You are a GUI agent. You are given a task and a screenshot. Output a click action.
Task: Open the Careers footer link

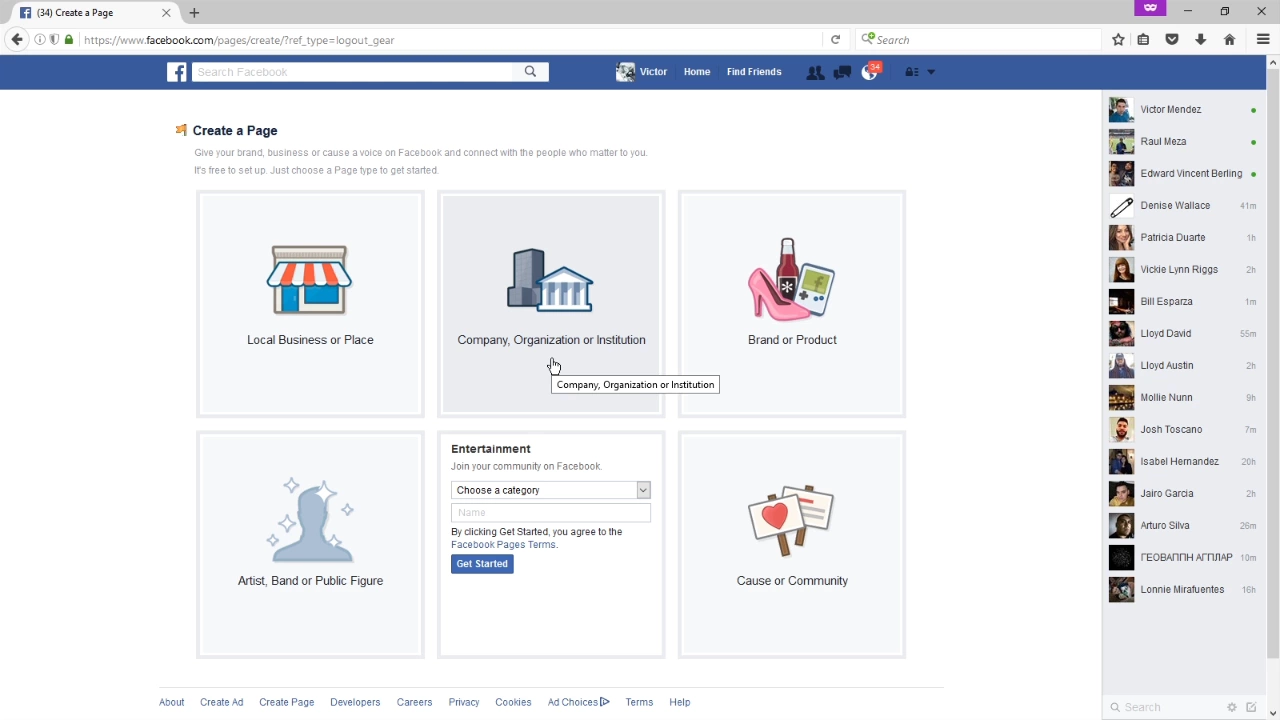tap(414, 702)
